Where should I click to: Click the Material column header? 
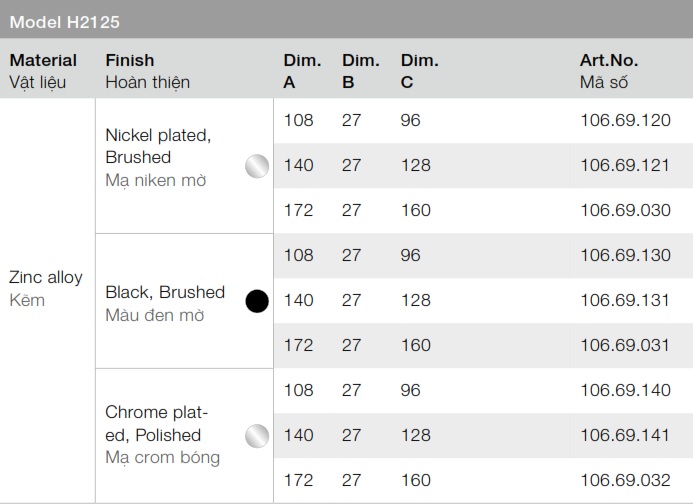[43, 70]
